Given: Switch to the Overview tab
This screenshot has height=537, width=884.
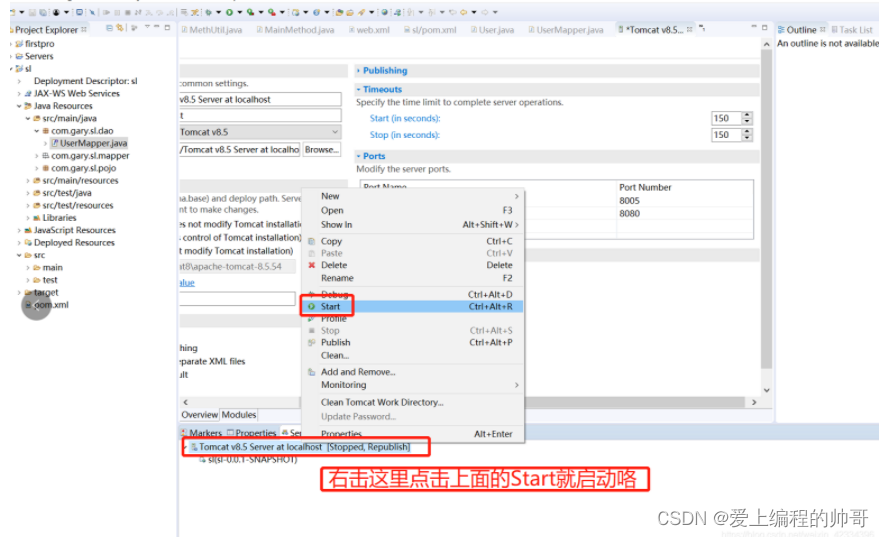Looking at the screenshot, I should coord(200,415).
